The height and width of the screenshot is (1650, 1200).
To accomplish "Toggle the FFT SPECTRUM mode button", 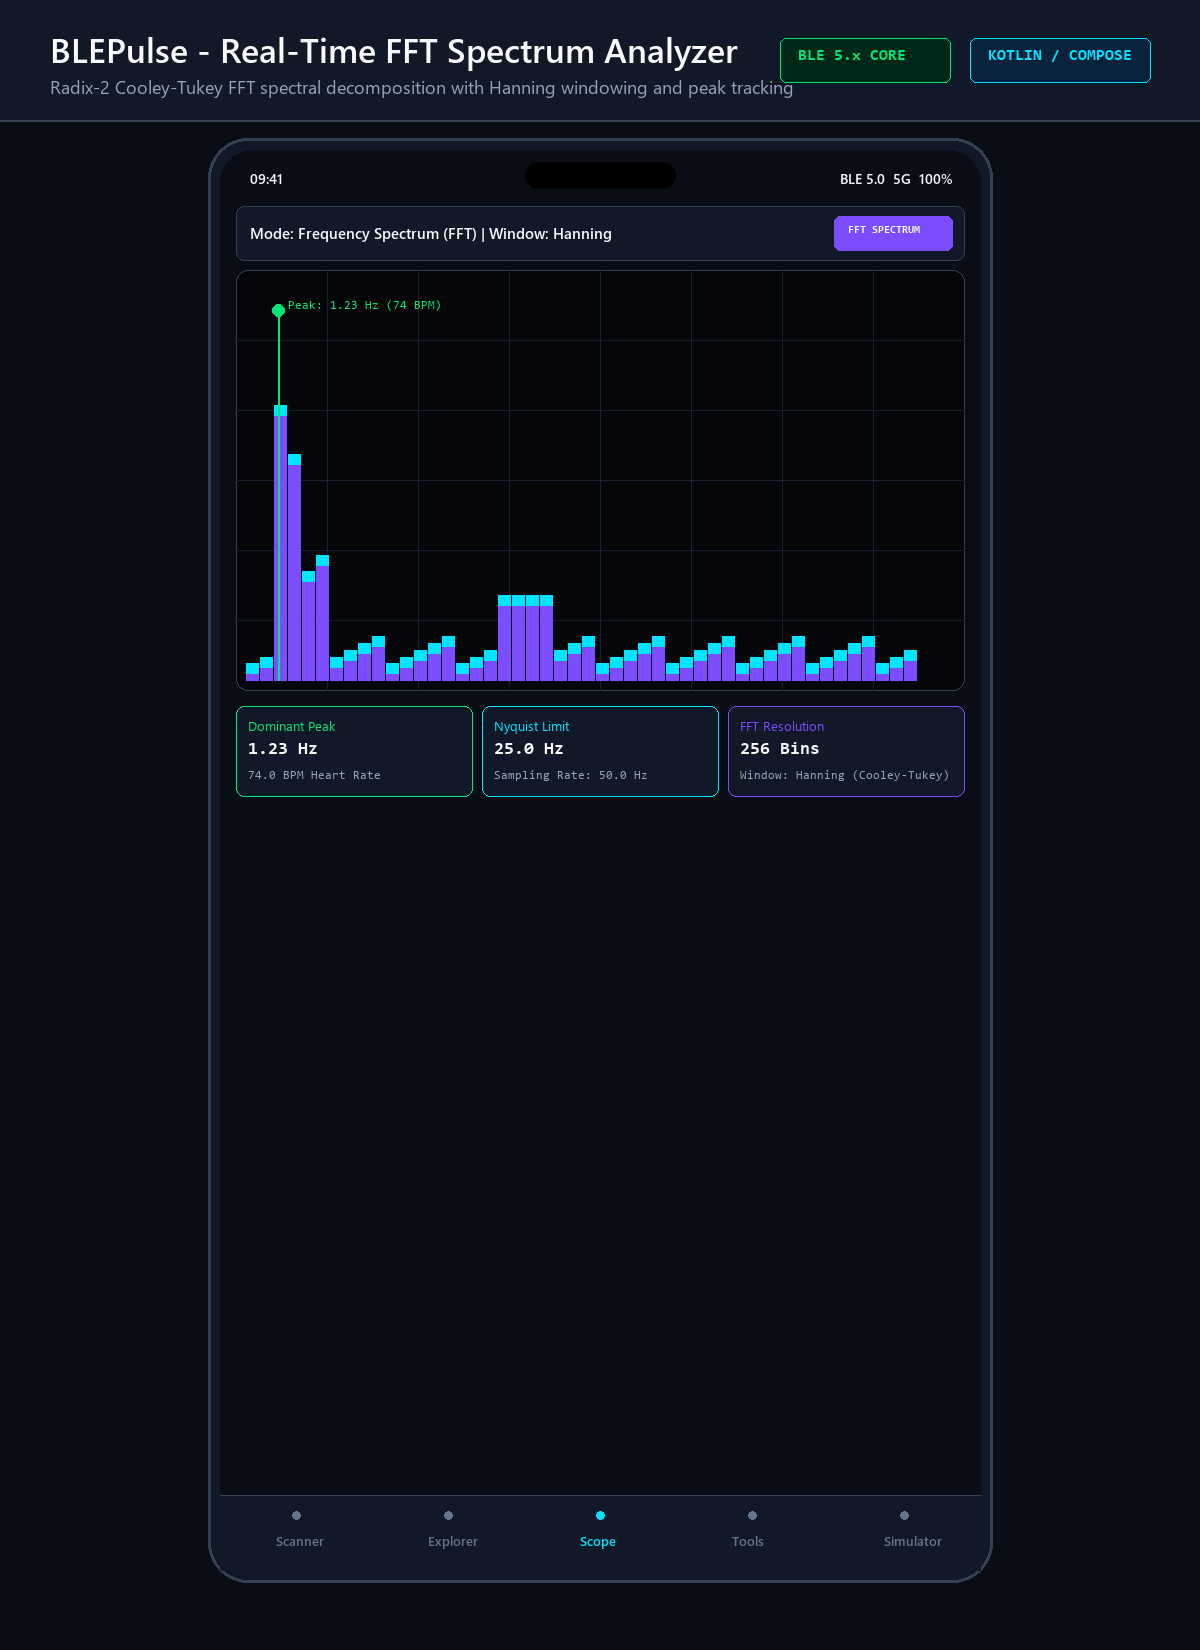I will click(893, 233).
